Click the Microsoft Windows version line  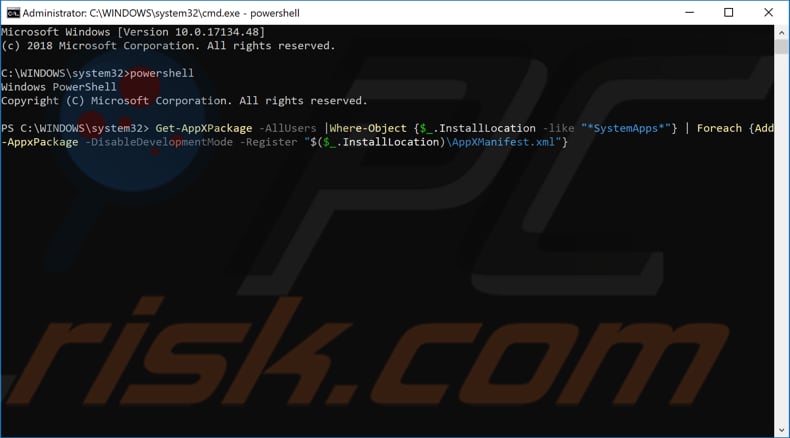[x=133, y=32]
